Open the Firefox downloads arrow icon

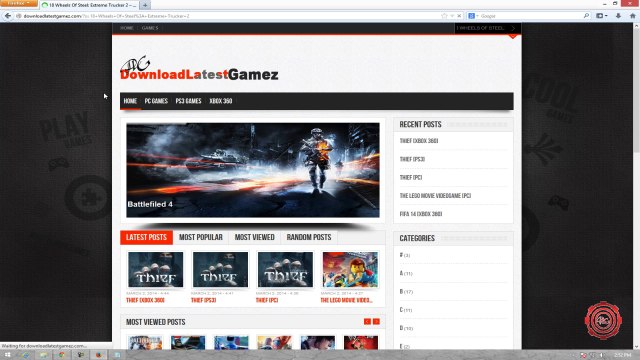coord(618,16)
